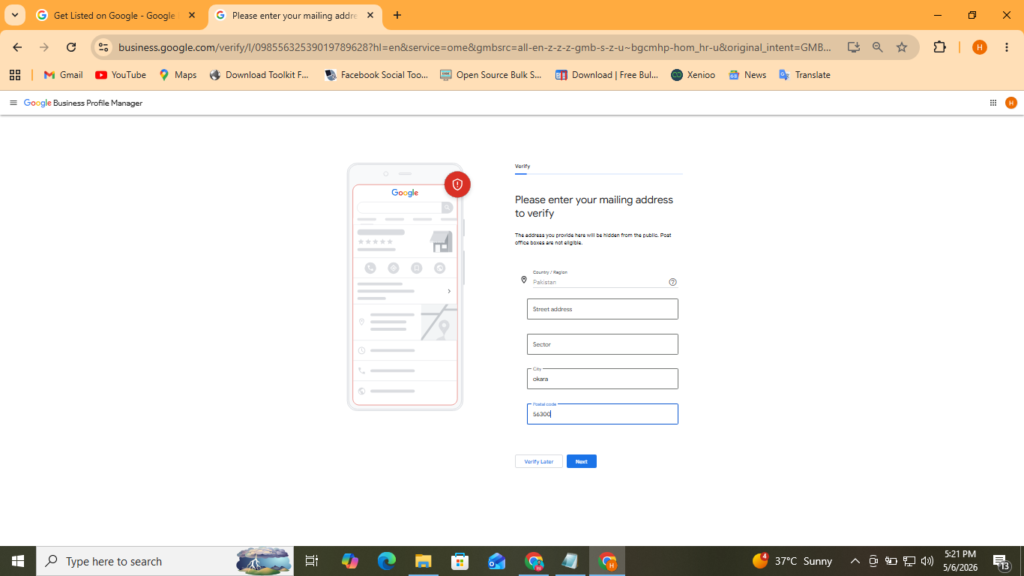Open the Extensions puzzle icon
This screenshot has height=576, width=1024.
tap(939, 47)
